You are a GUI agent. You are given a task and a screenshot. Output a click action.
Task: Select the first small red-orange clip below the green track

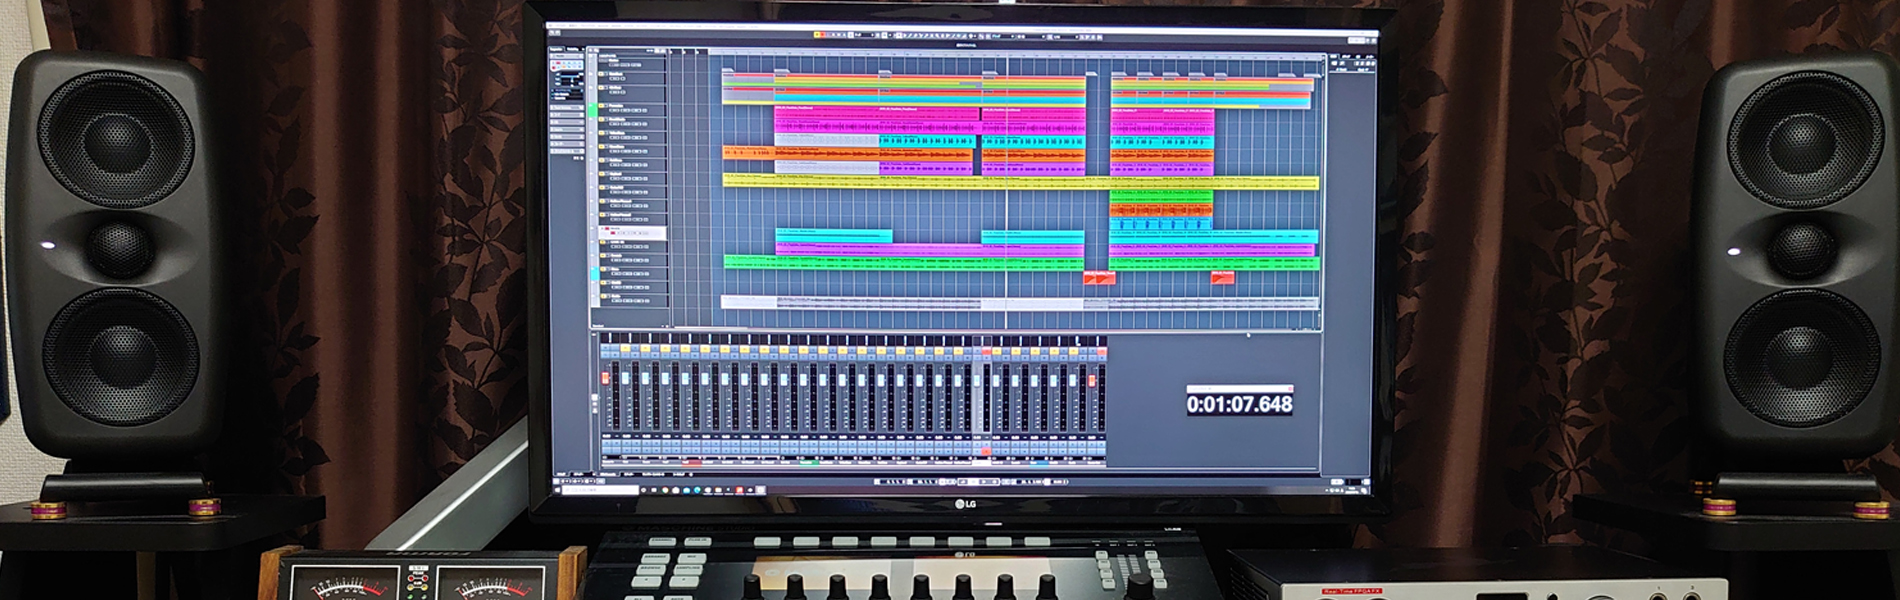[x=1099, y=277]
